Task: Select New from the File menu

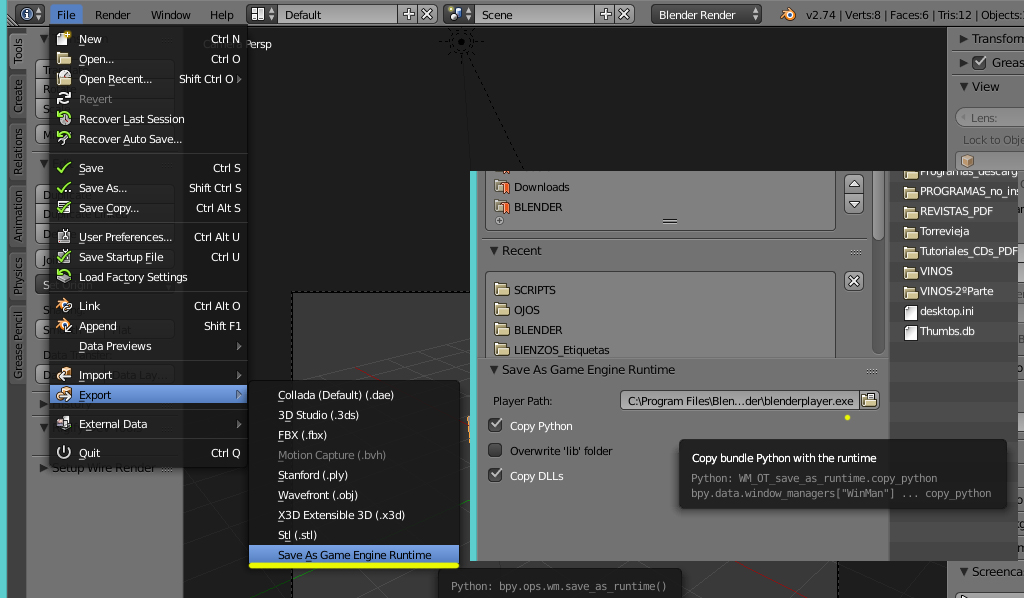Action: point(148,39)
